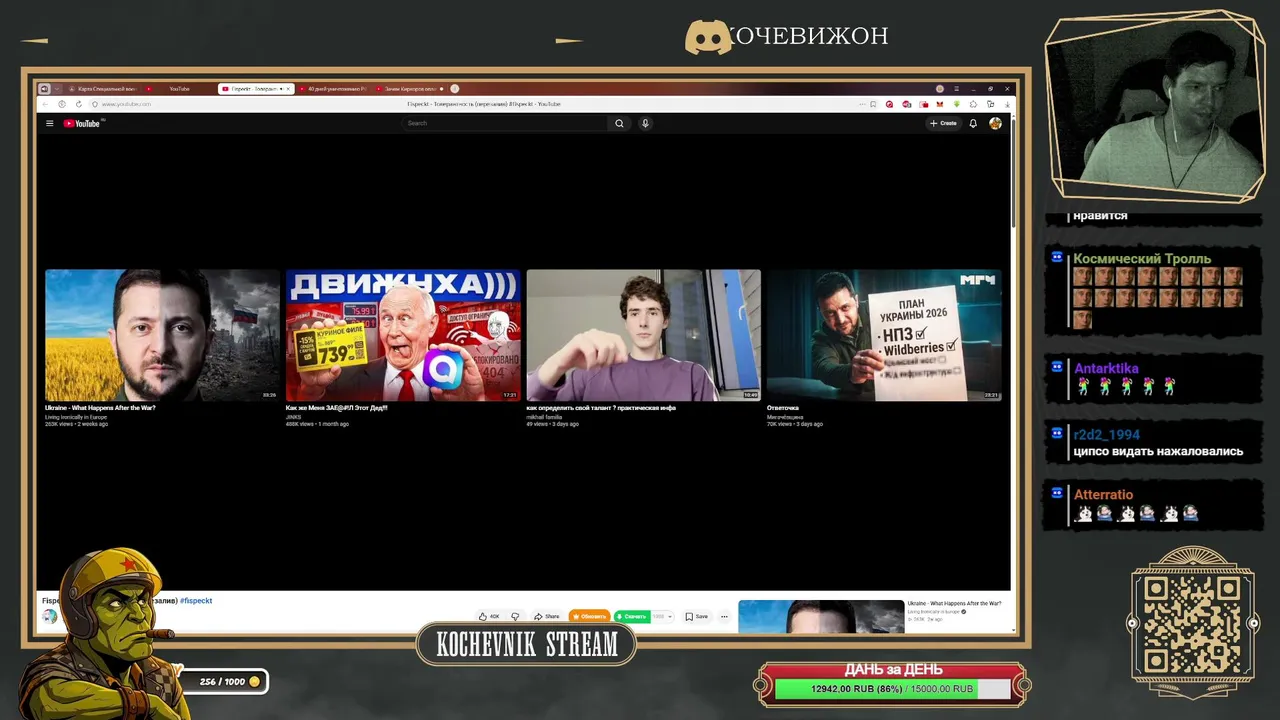The image size is (1280, 720).
Task: Click the donation goal progress bar 'ДАНЬ за ДЕНЬ'
Action: click(x=892, y=689)
